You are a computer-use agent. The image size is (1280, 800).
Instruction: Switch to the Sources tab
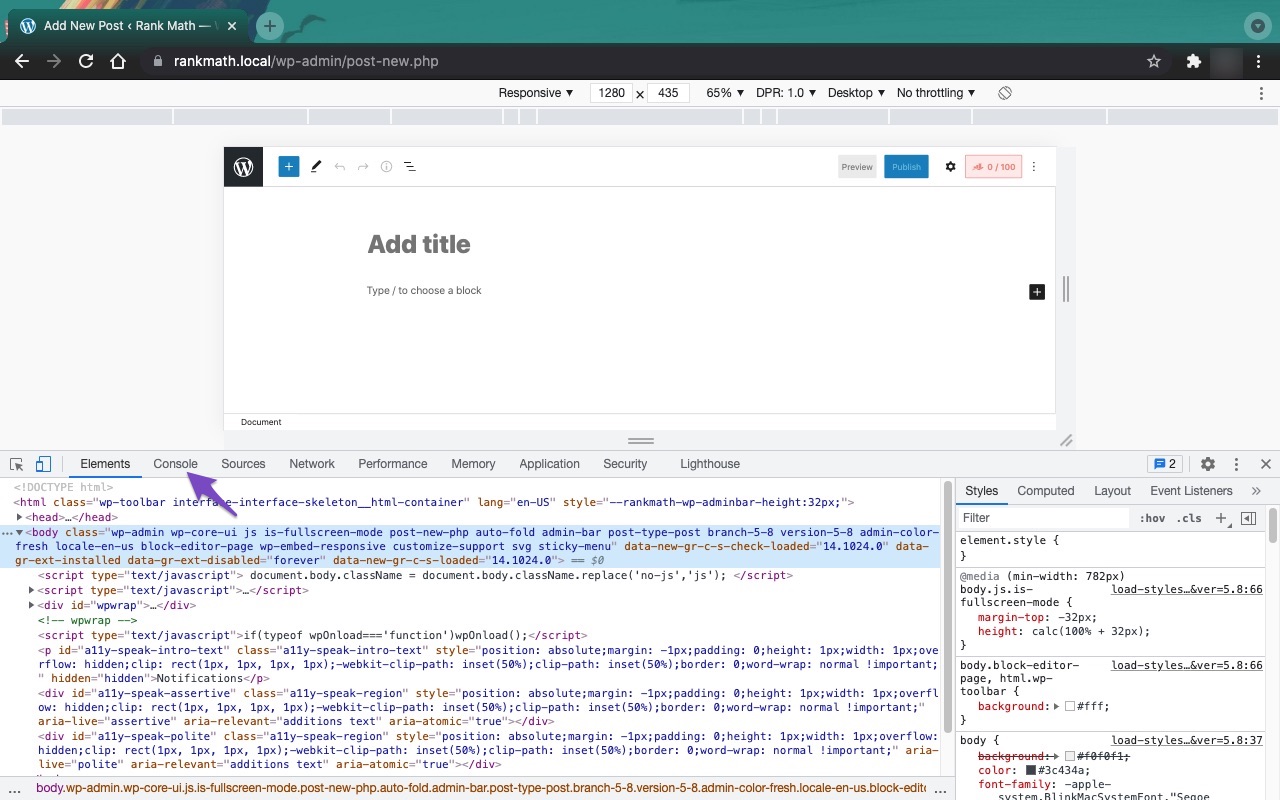coord(243,464)
